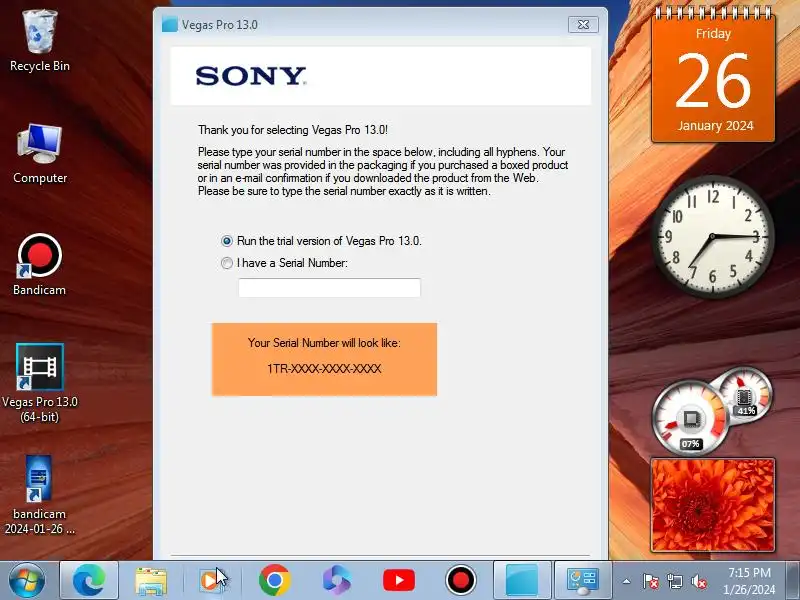Select I have a Serial Number option
The image size is (800, 600).
(227, 263)
